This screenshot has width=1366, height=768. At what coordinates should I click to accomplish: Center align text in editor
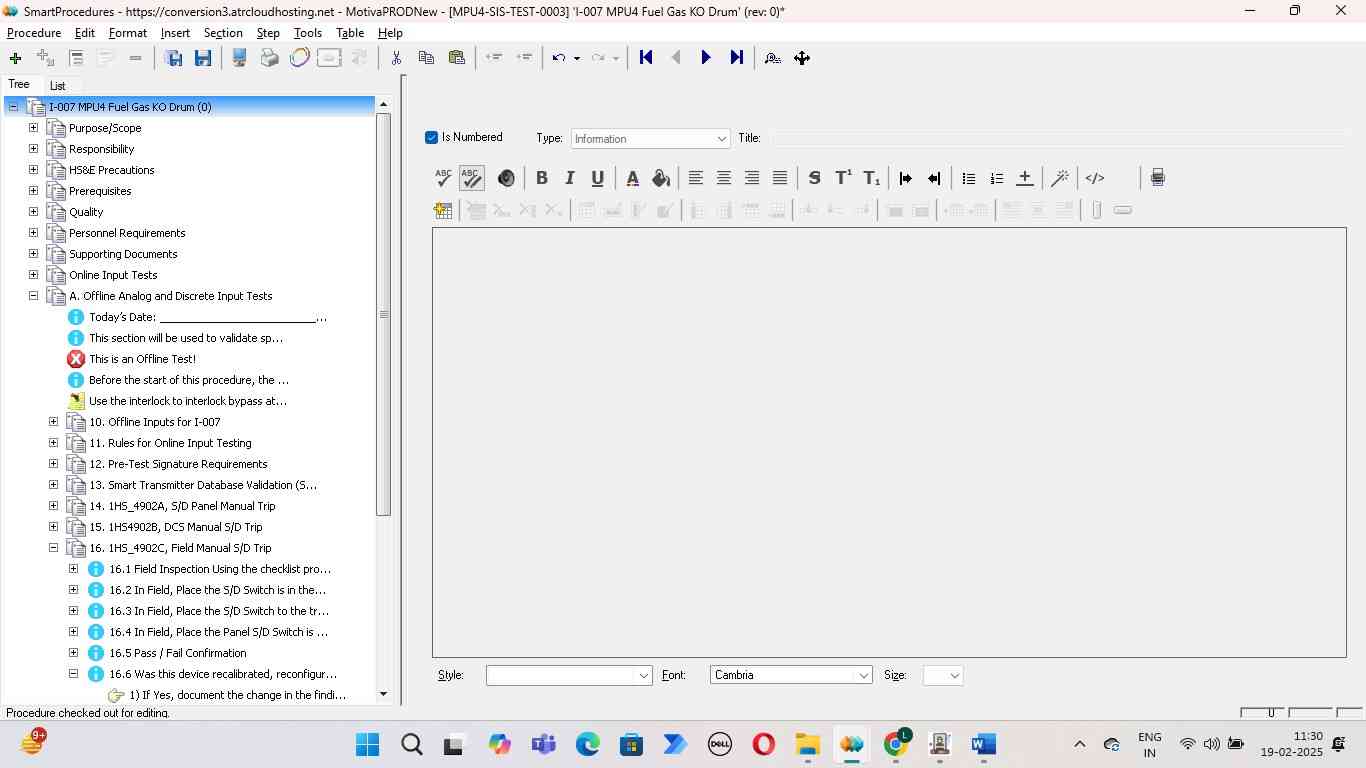[x=723, y=178]
